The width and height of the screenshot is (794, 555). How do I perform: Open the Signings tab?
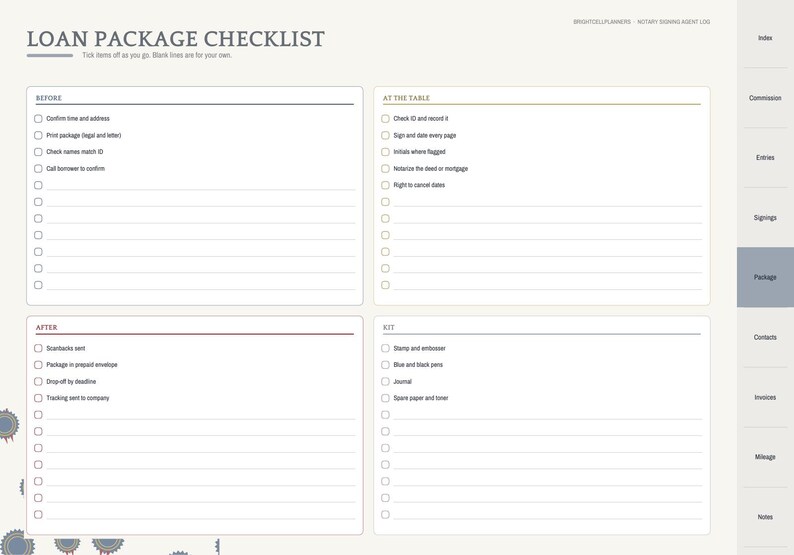click(x=765, y=217)
